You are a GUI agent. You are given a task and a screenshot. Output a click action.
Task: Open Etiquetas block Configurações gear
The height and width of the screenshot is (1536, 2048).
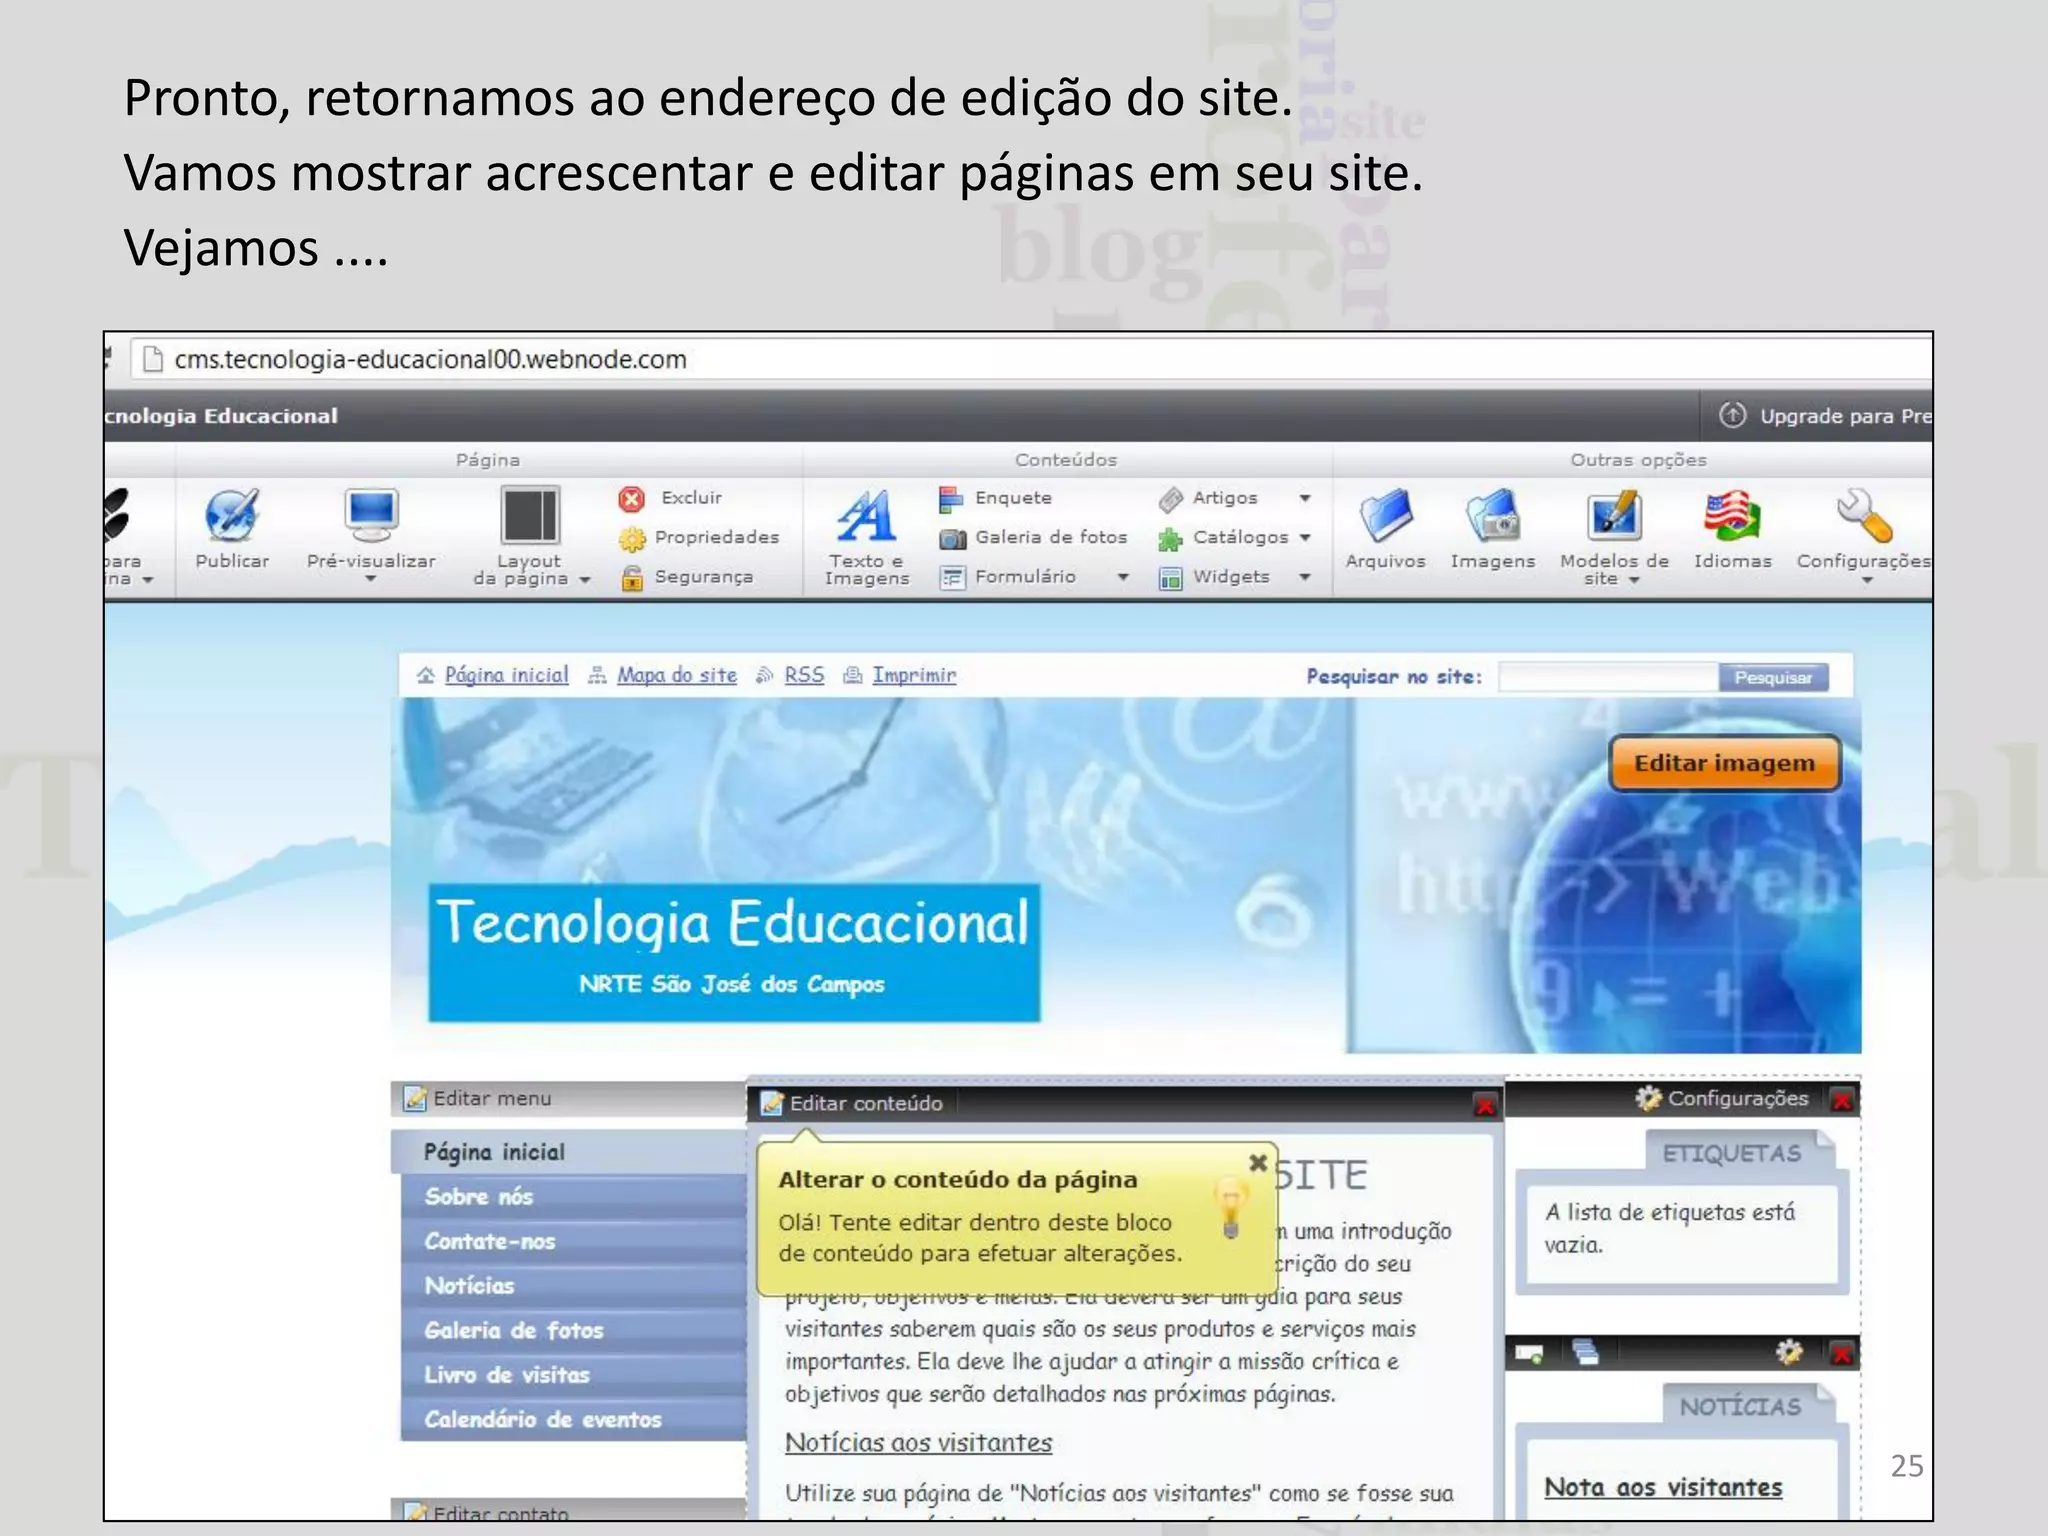pos(1648,1098)
